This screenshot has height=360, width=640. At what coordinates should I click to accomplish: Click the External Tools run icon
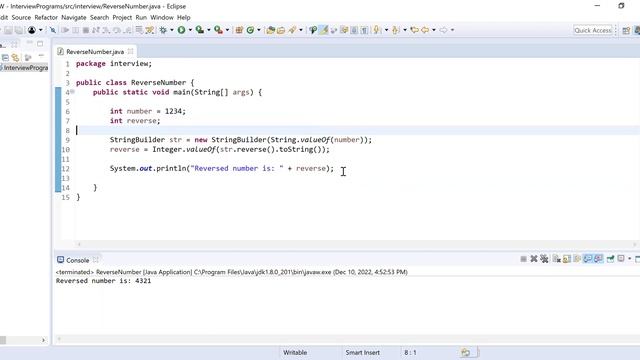(x=218, y=30)
